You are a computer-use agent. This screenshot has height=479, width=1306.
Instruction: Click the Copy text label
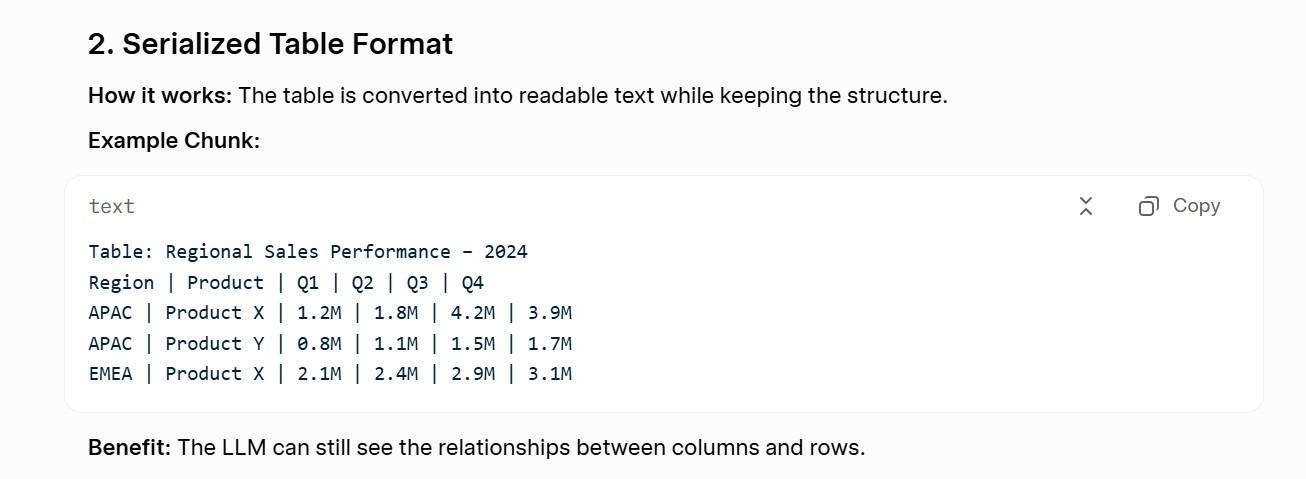(x=1196, y=205)
